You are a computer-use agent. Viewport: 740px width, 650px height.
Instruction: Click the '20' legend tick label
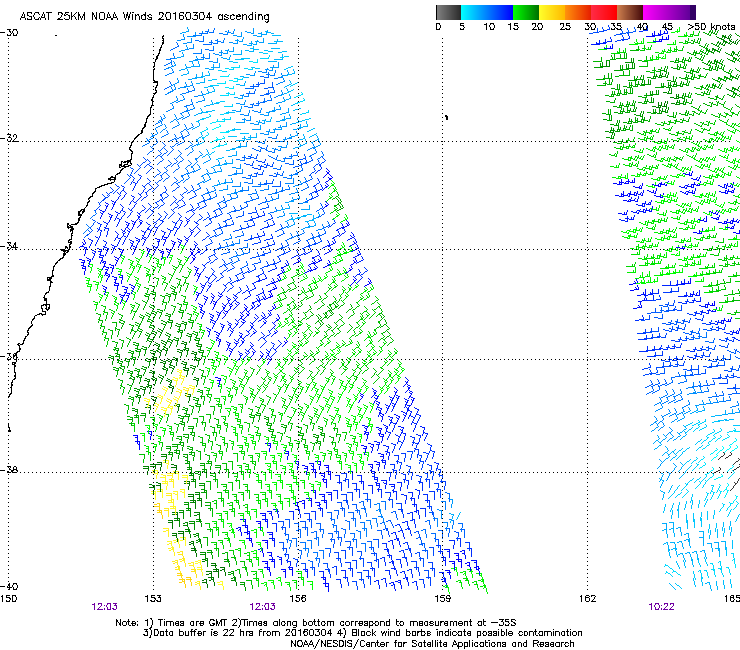click(537, 27)
